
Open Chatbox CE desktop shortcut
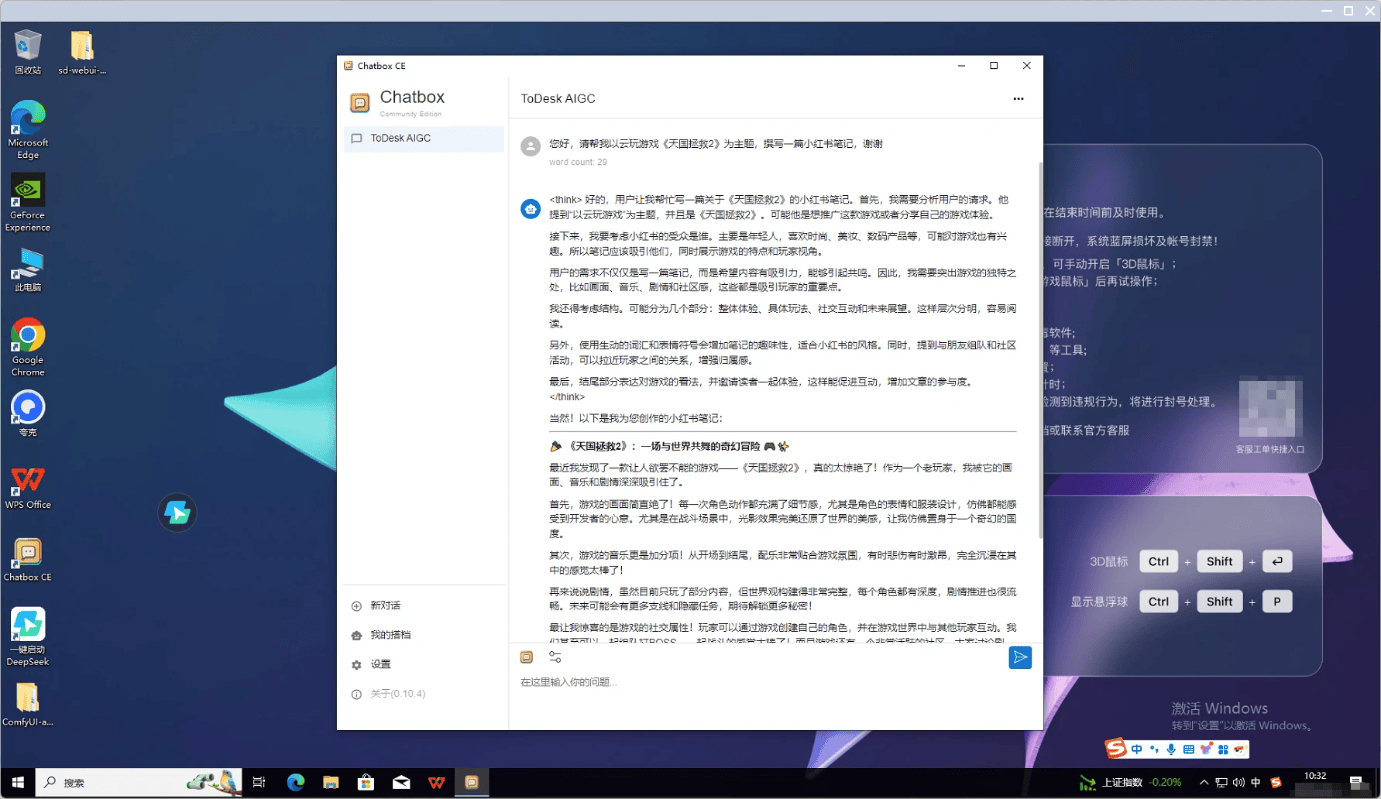point(28,559)
